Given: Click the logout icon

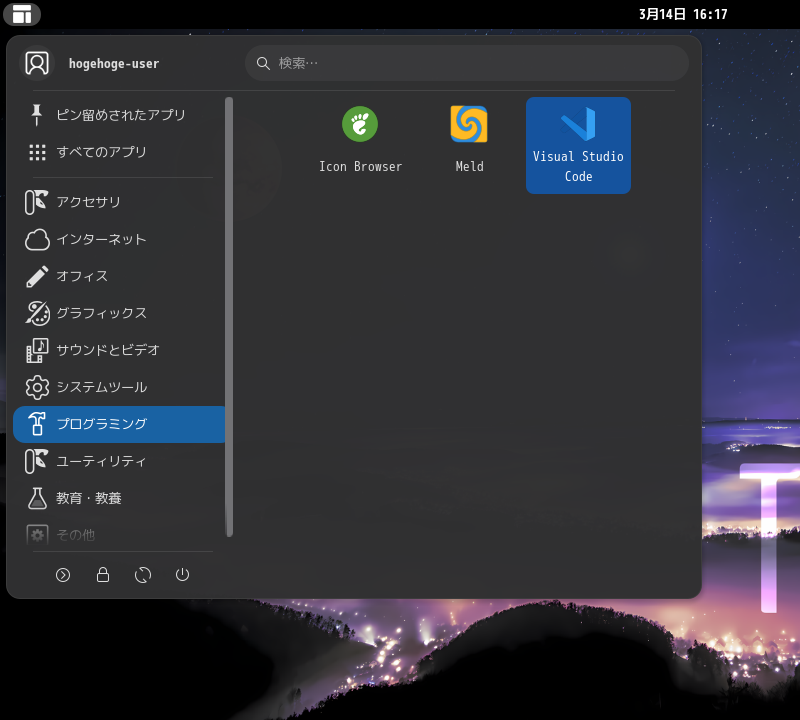Looking at the screenshot, I should click(x=63, y=575).
